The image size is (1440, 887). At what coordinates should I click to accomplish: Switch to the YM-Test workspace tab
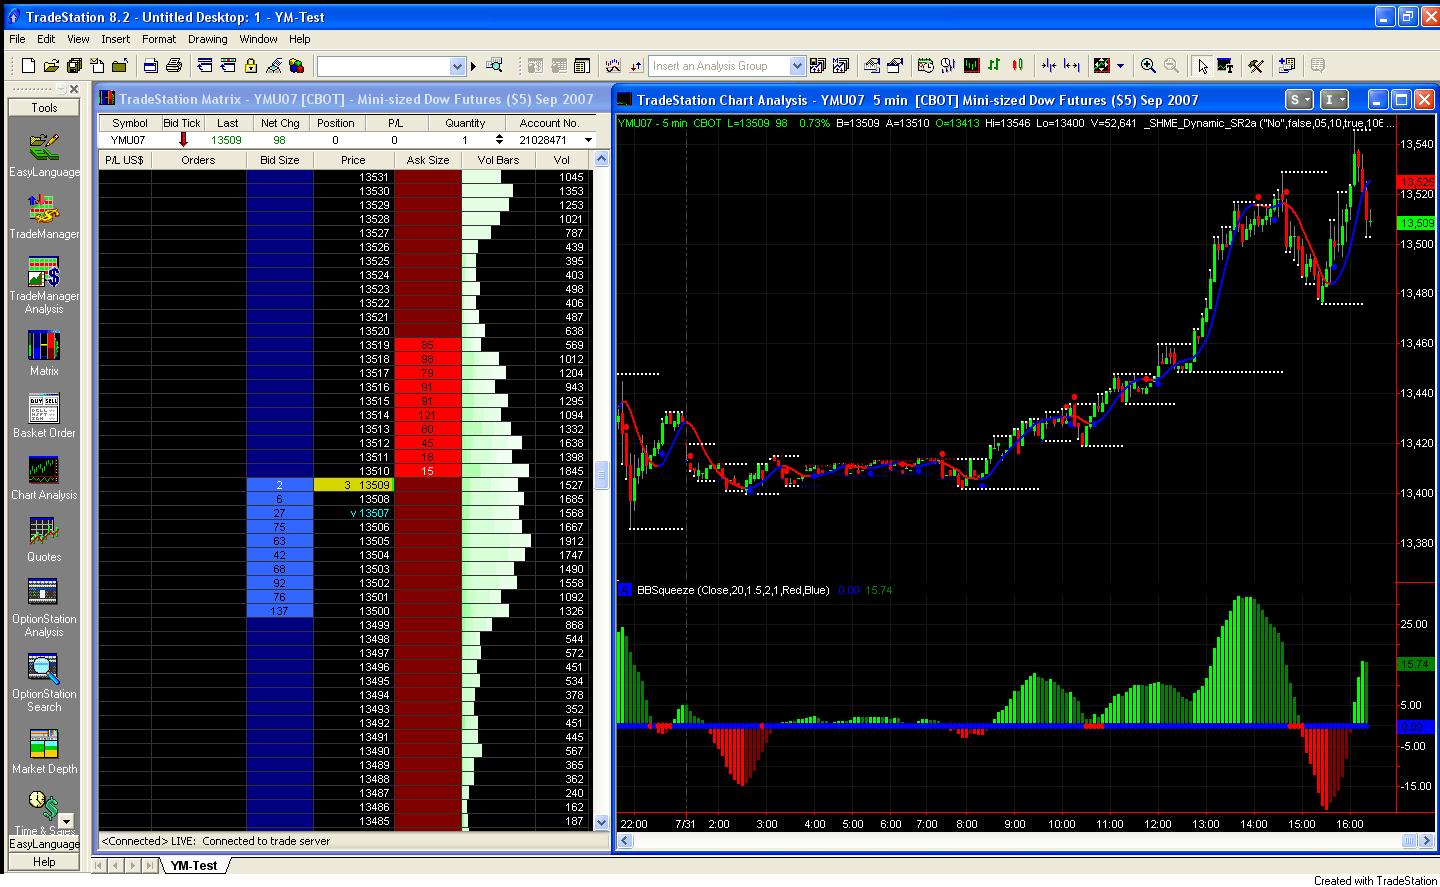click(x=193, y=866)
